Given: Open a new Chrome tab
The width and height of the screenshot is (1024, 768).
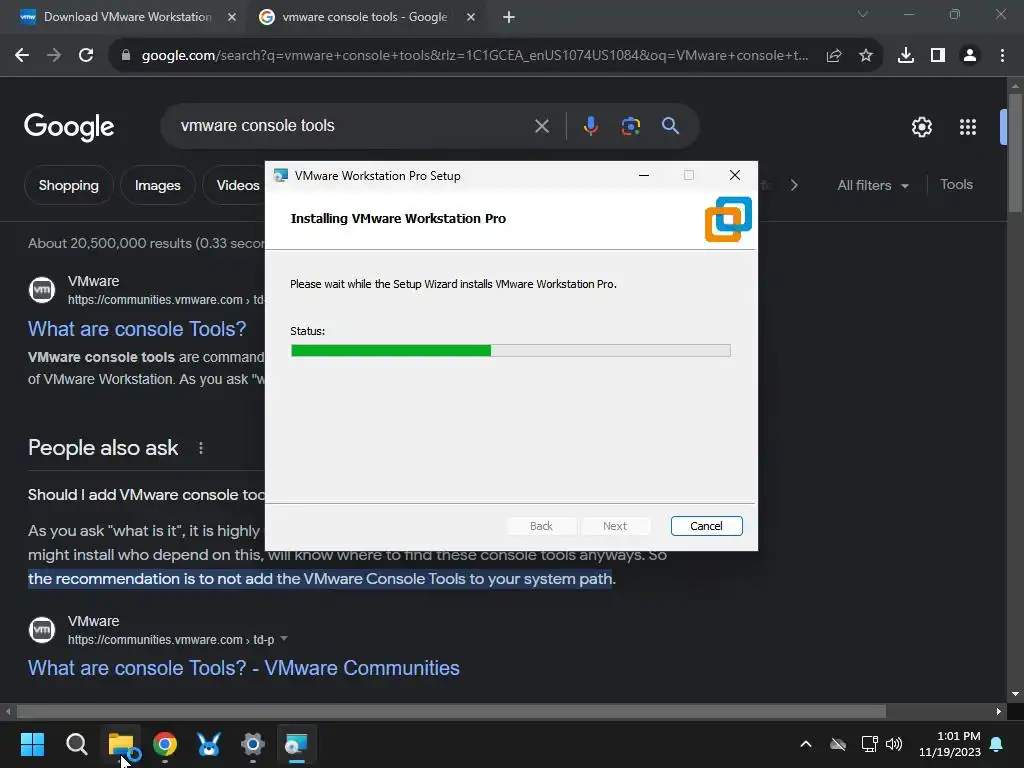Looking at the screenshot, I should (509, 17).
